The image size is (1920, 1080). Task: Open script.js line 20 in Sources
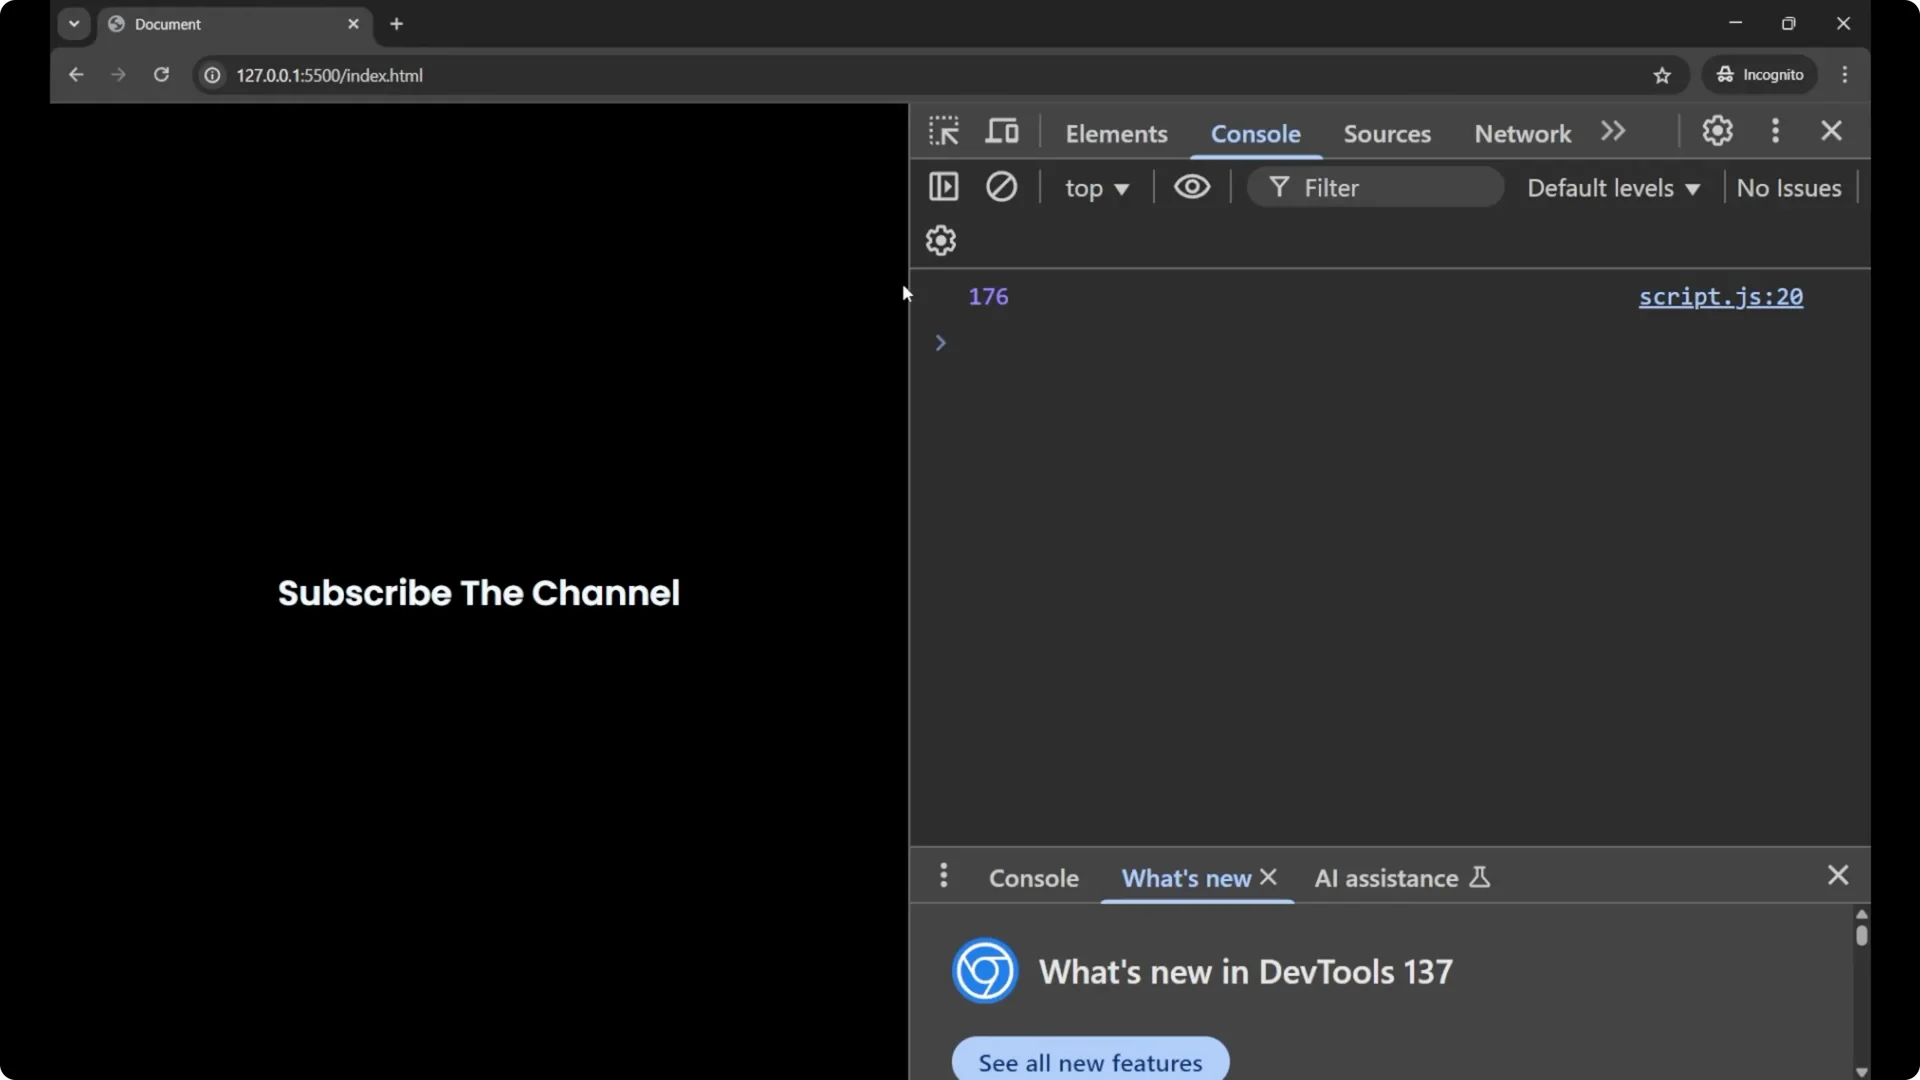(1721, 297)
